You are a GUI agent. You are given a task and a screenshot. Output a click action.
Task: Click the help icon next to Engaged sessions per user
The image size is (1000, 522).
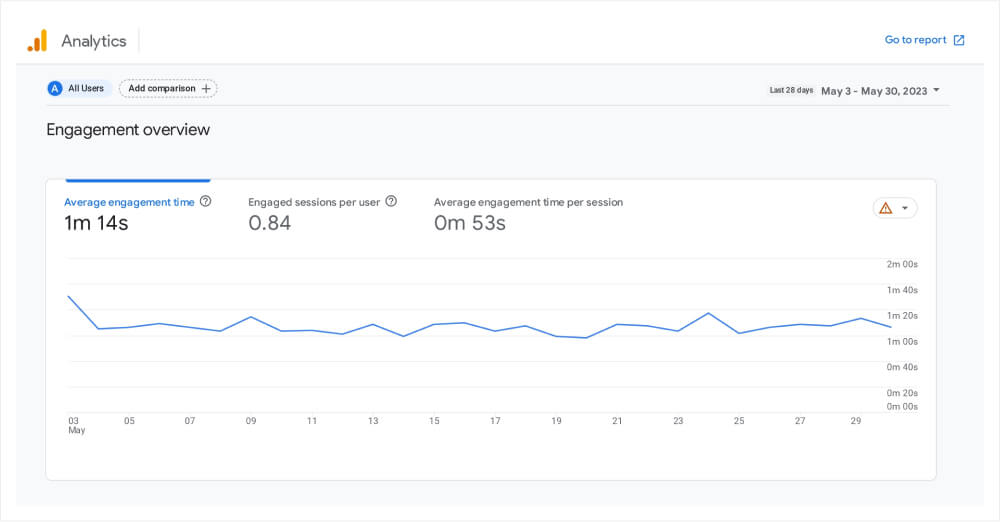click(x=391, y=201)
